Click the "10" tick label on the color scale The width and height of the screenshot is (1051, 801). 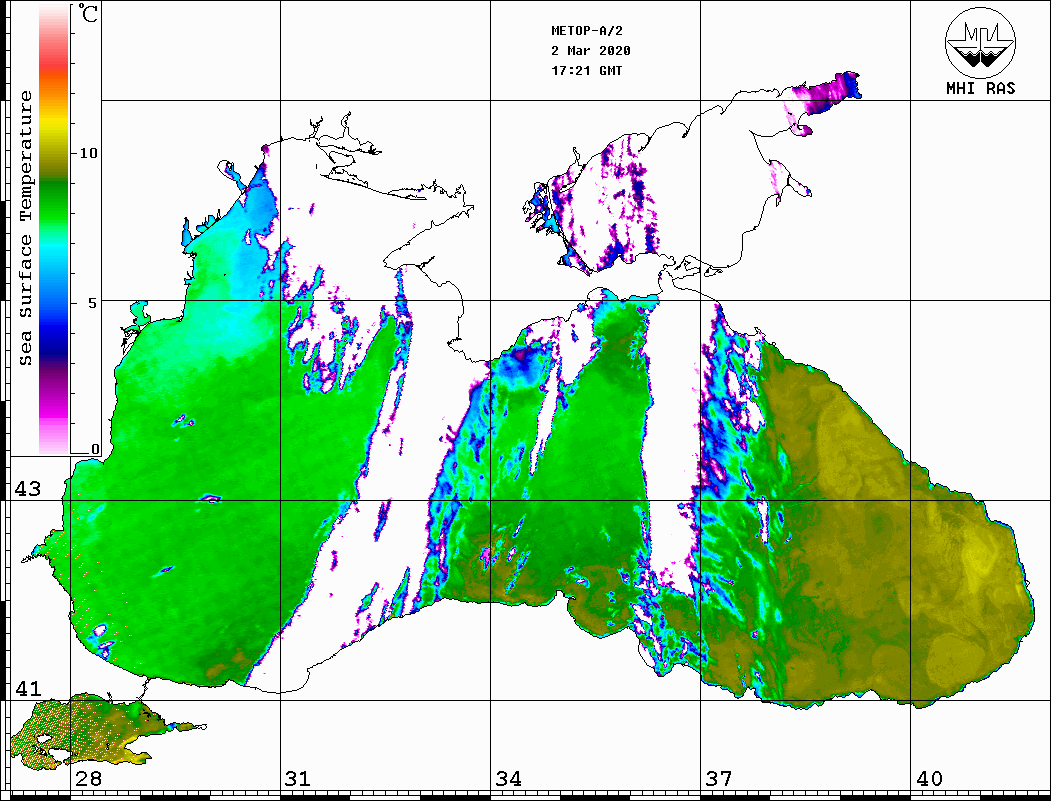pyautogui.click(x=88, y=153)
